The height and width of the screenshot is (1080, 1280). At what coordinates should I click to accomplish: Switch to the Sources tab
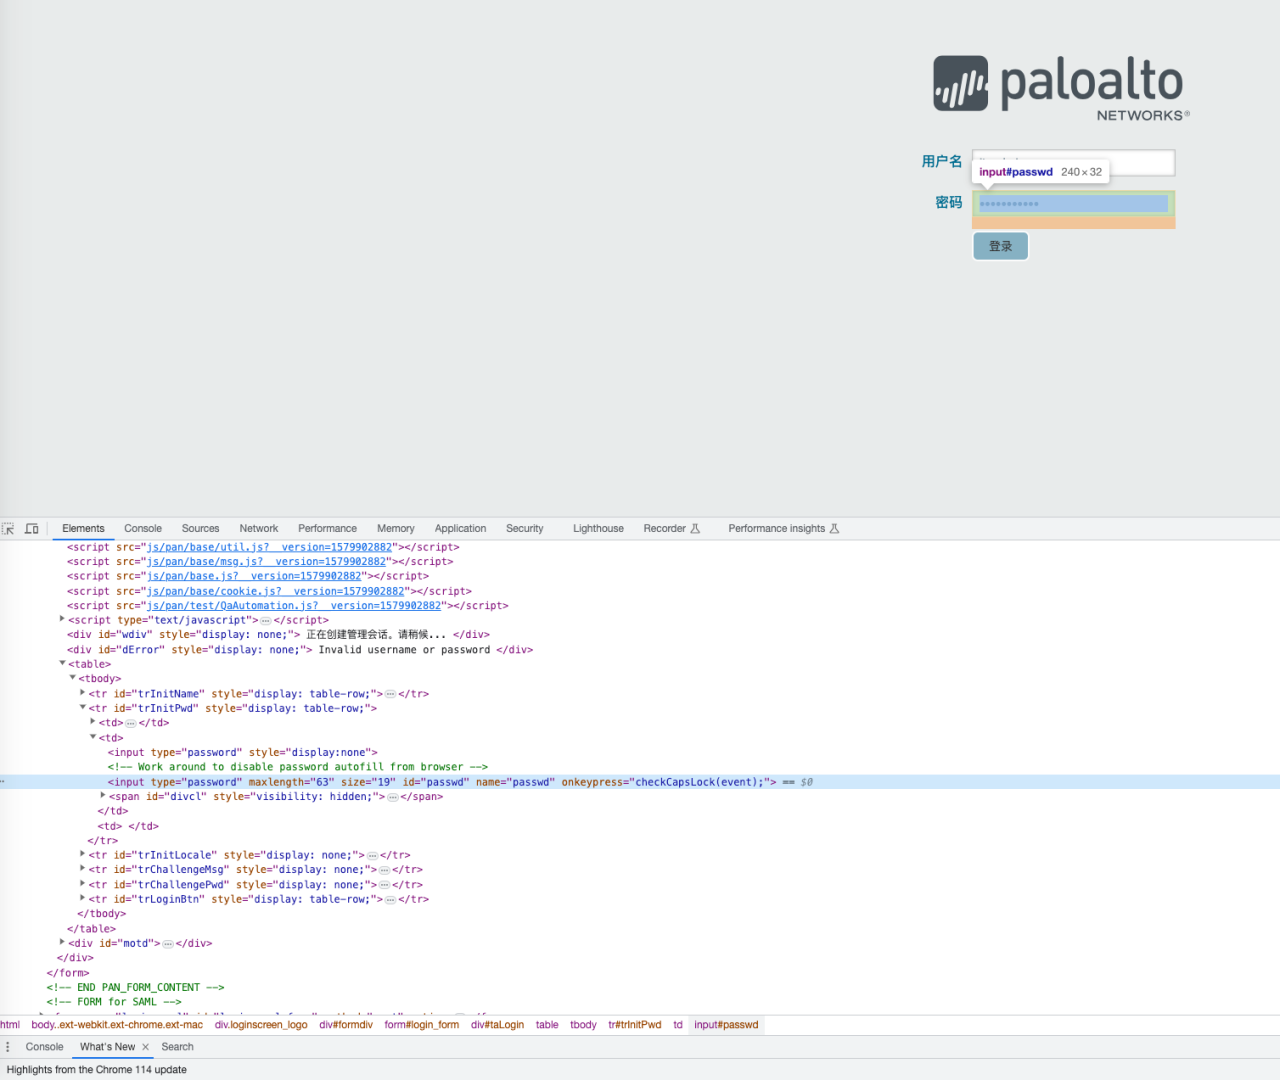click(x=200, y=529)
